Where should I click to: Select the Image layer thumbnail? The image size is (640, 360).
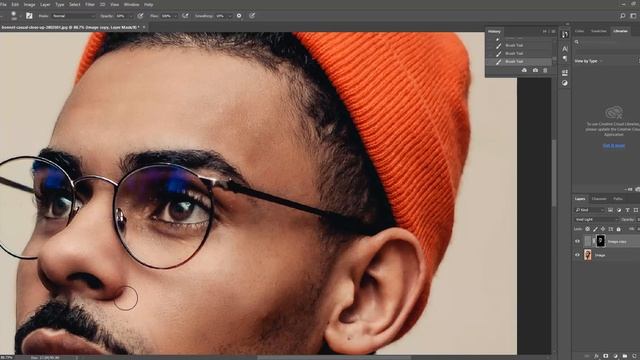587,255
